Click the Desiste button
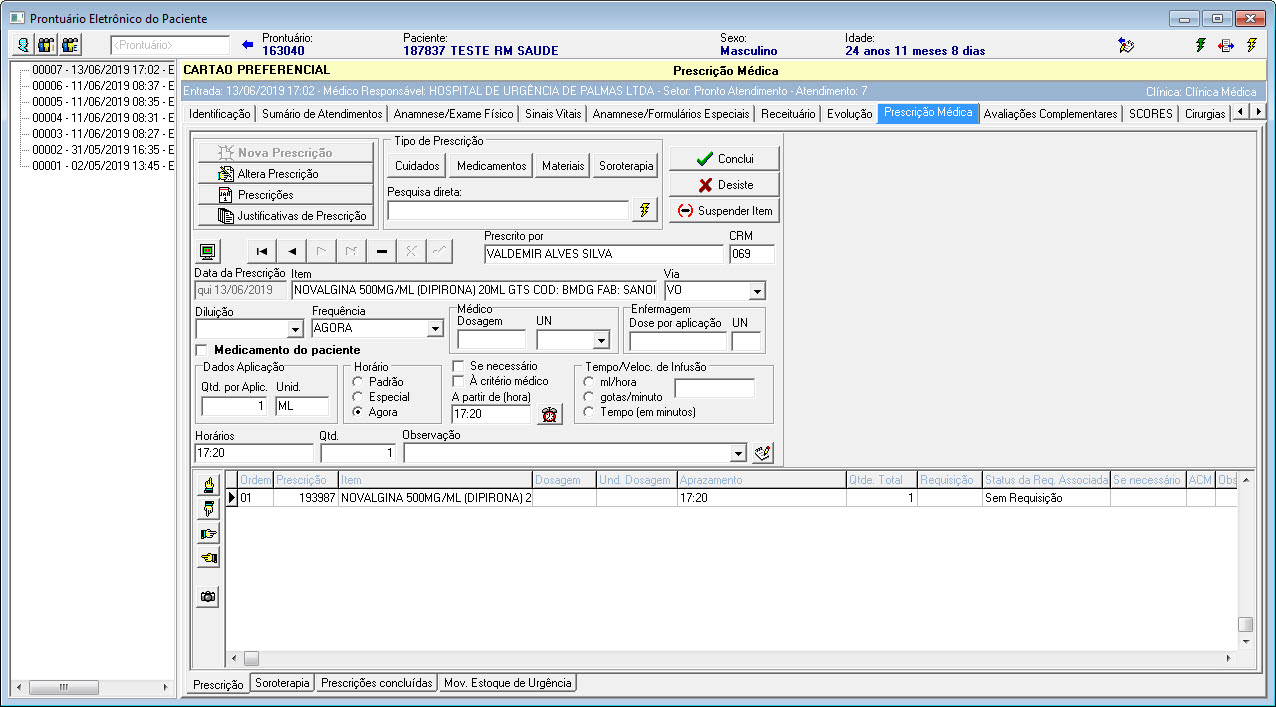Viewport: 1276px width, 707px height. [x=724, y=185]
